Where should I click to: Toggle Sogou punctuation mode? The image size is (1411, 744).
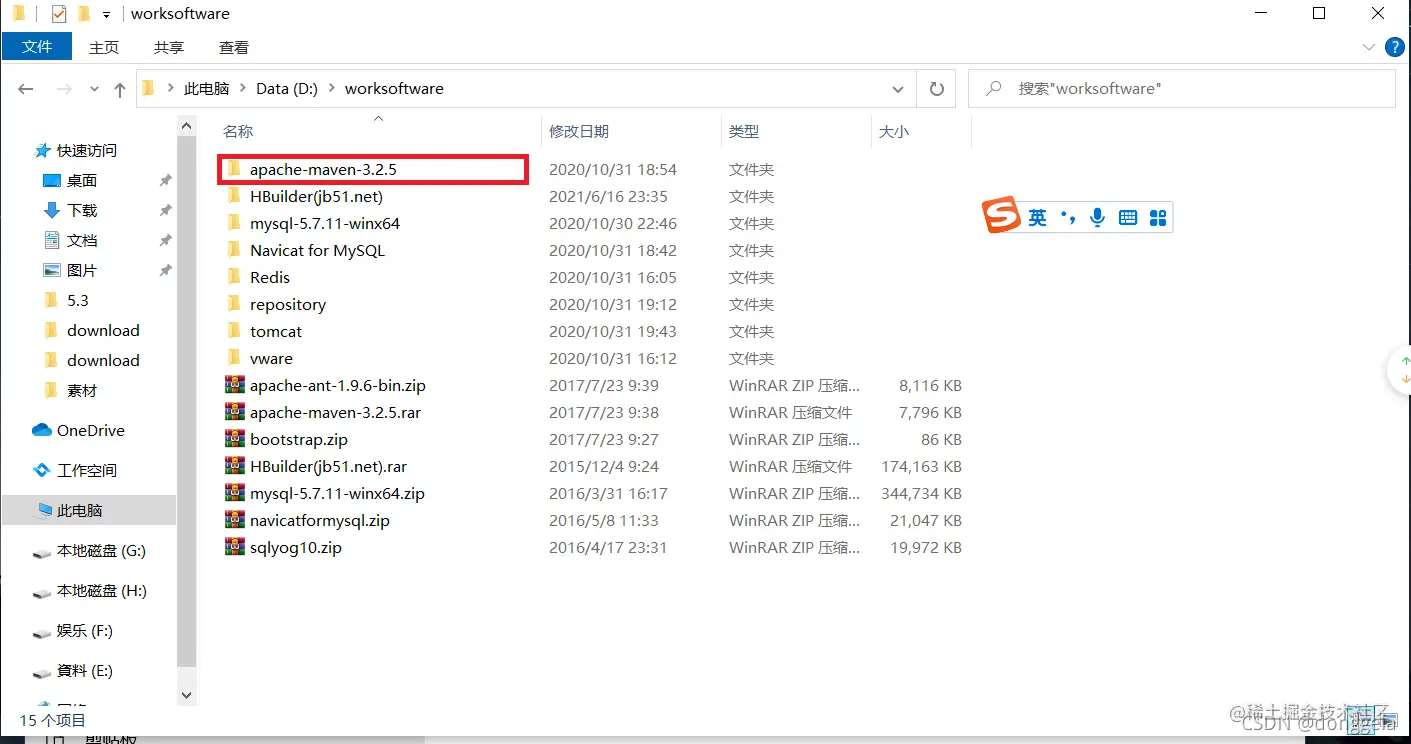coord(1068,217)
